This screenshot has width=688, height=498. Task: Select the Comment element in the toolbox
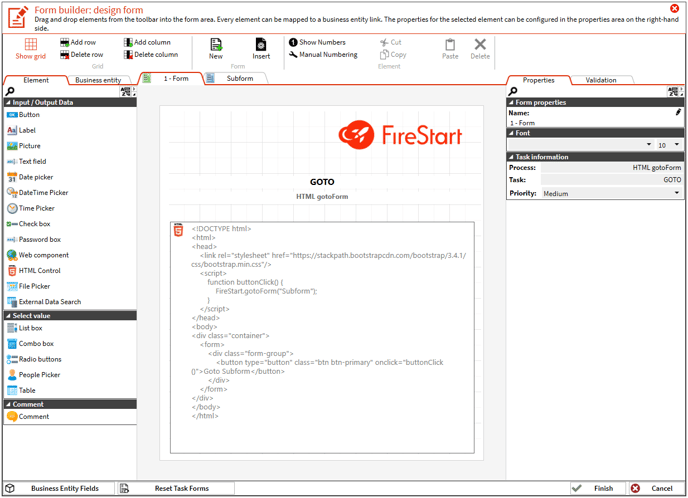pyautogui.click(x=28, y=416)
